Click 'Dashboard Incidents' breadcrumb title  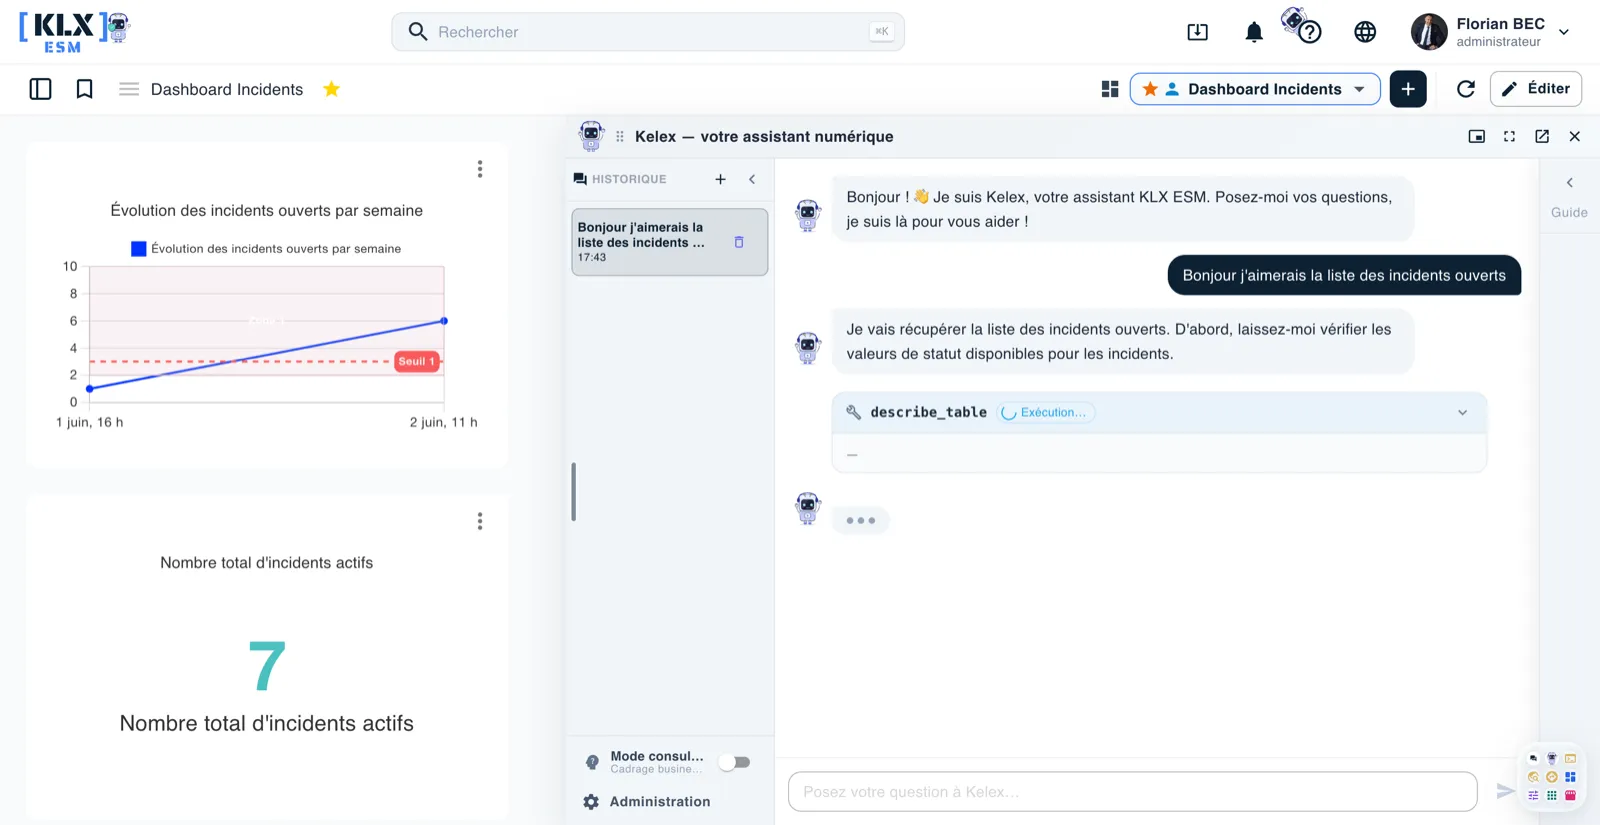[x=227, y=89]
